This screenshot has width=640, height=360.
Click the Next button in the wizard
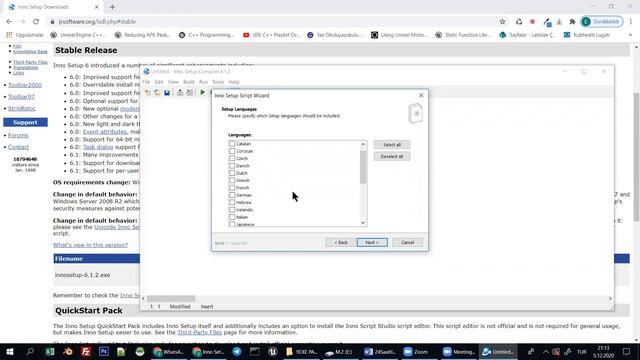pos(372,242)
